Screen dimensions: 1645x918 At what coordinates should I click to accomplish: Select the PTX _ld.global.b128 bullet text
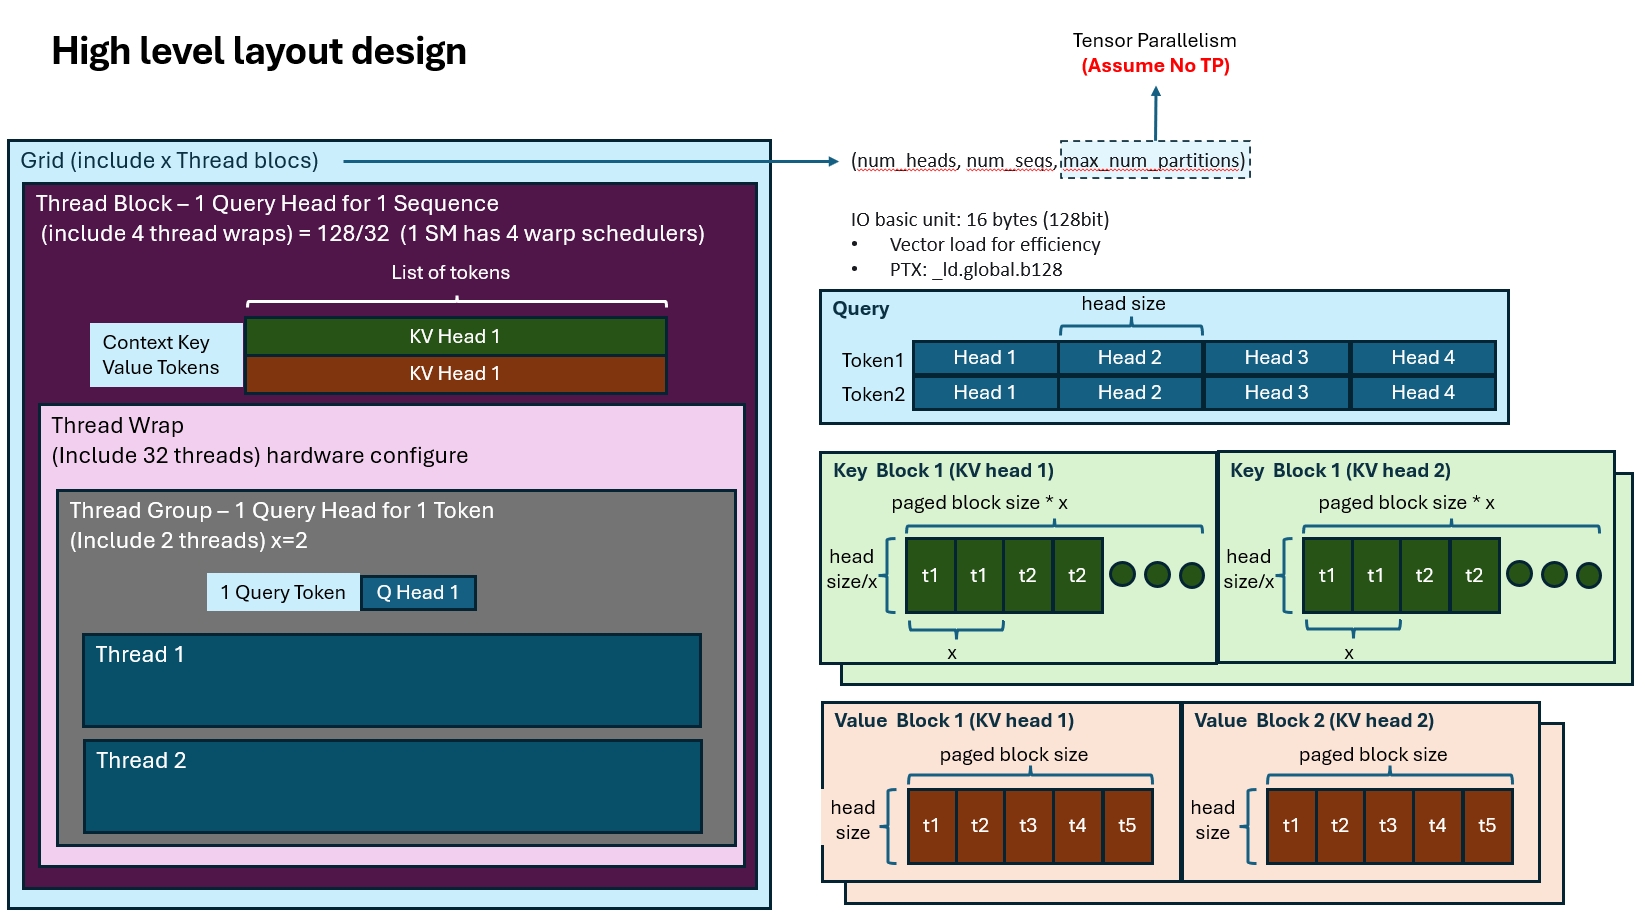[x=975, y=270]
